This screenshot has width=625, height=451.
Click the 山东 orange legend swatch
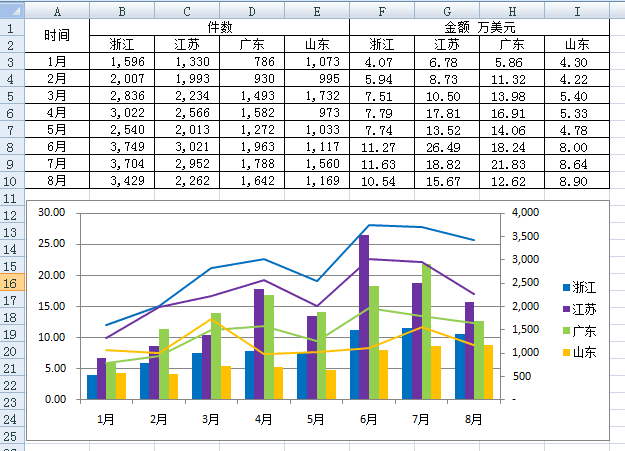tap(566, 352)
